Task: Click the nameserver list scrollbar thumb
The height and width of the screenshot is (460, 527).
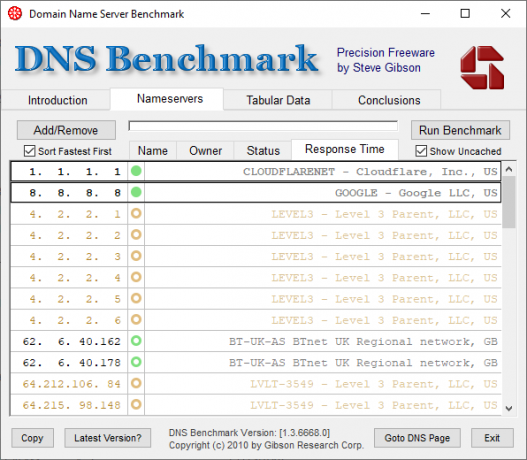Action: [x=509, y=203]
